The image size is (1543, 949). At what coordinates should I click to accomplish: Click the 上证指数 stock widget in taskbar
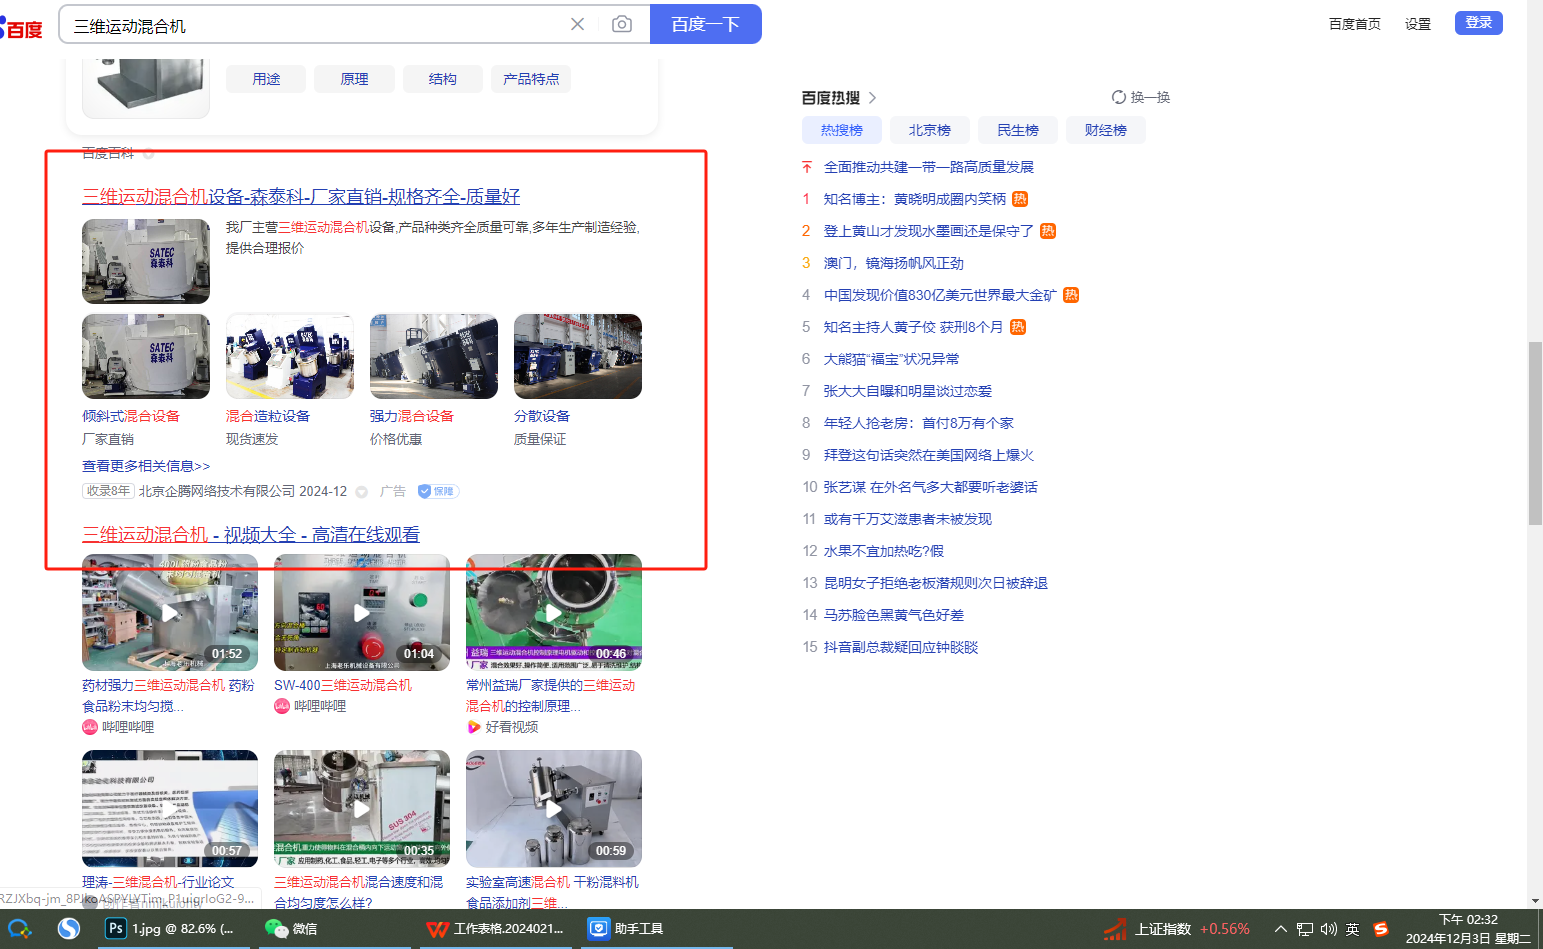tap(1177, 929)
